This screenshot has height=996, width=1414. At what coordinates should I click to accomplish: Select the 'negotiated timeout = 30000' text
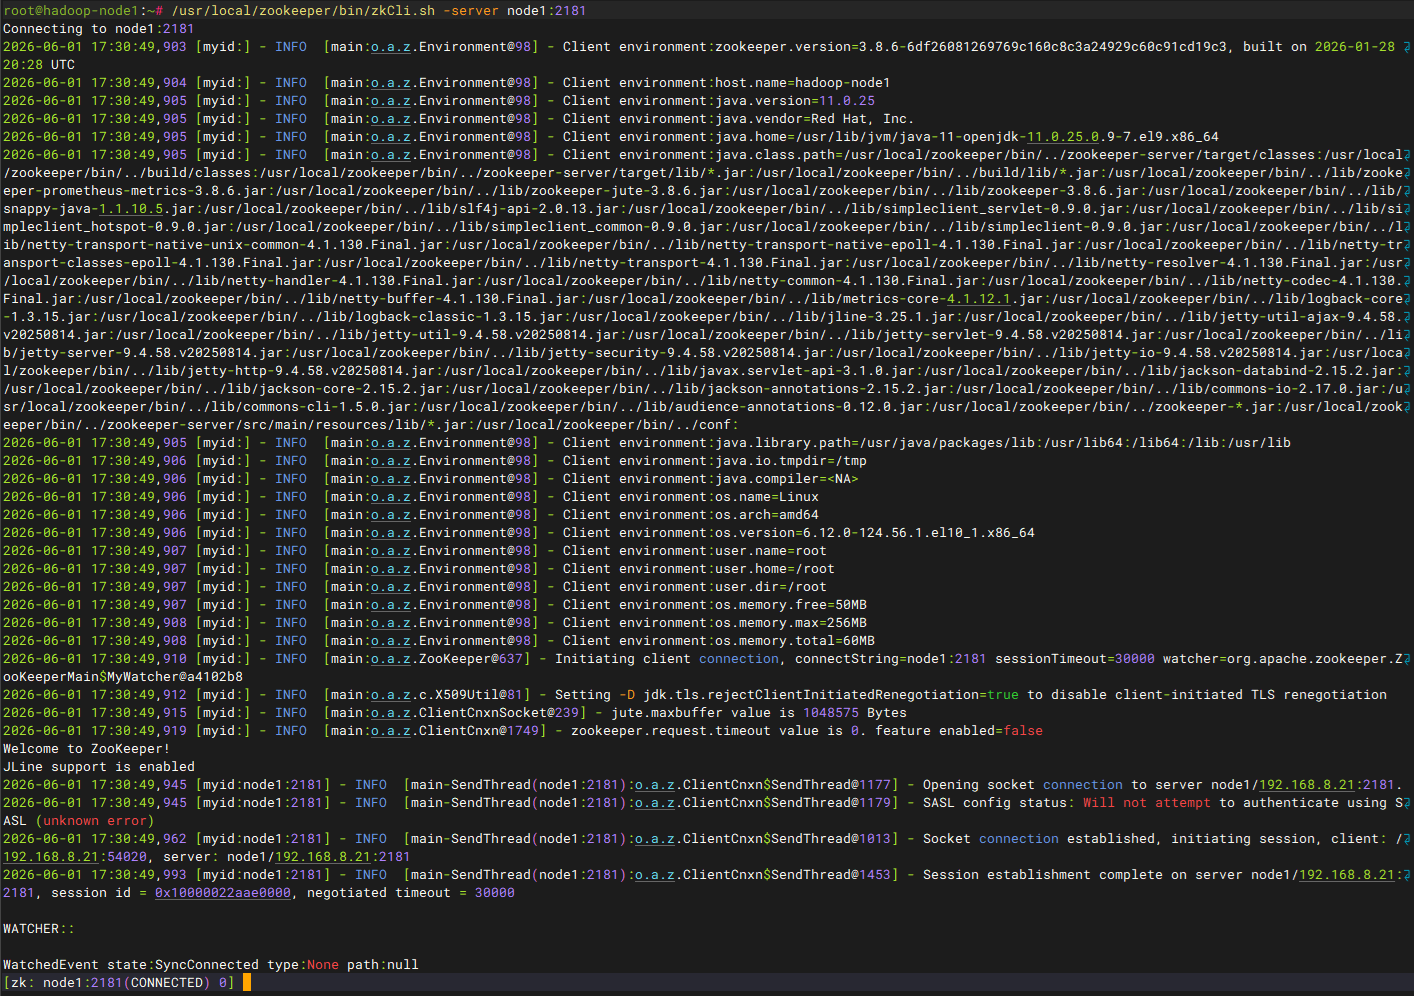[x=411, y=893]
